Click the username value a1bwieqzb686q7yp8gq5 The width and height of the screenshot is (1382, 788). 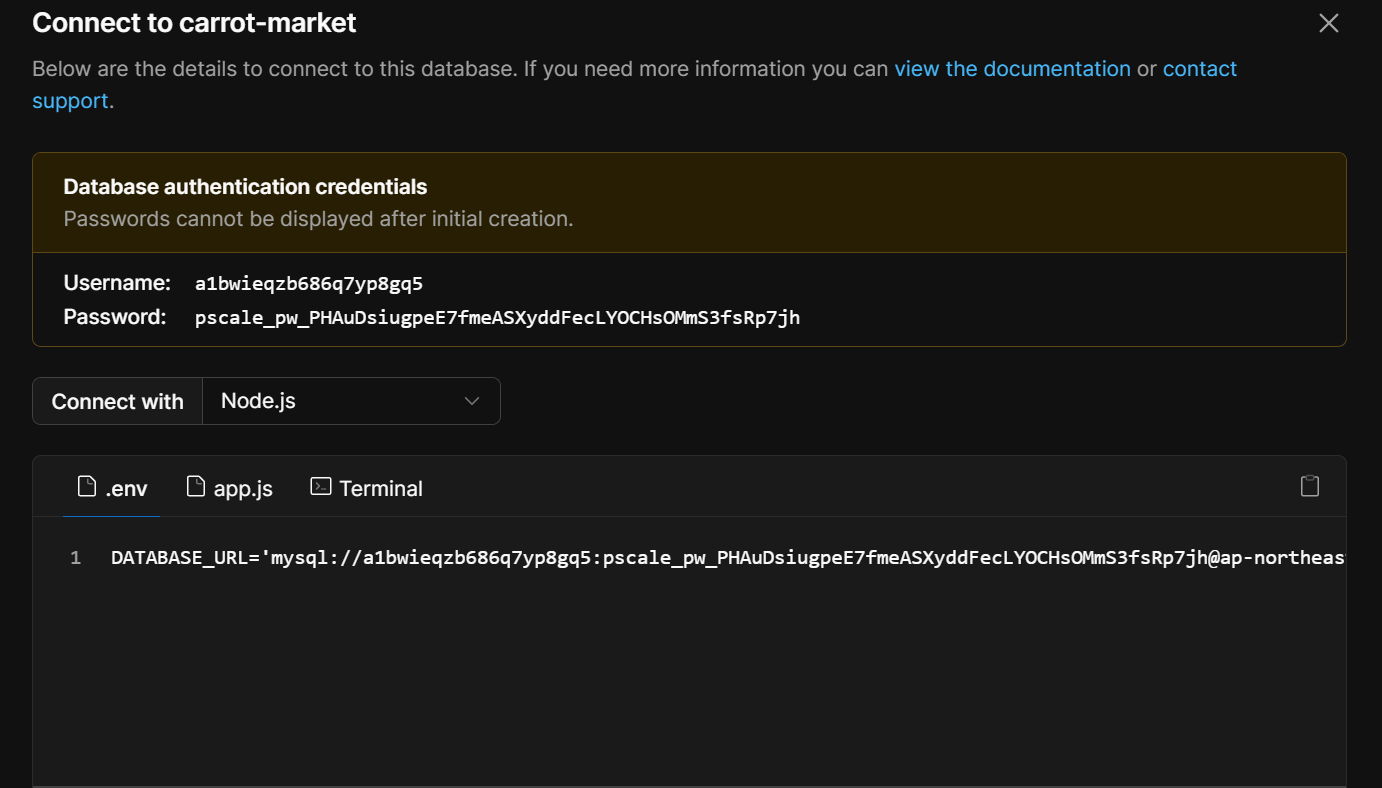coord(309,283)
